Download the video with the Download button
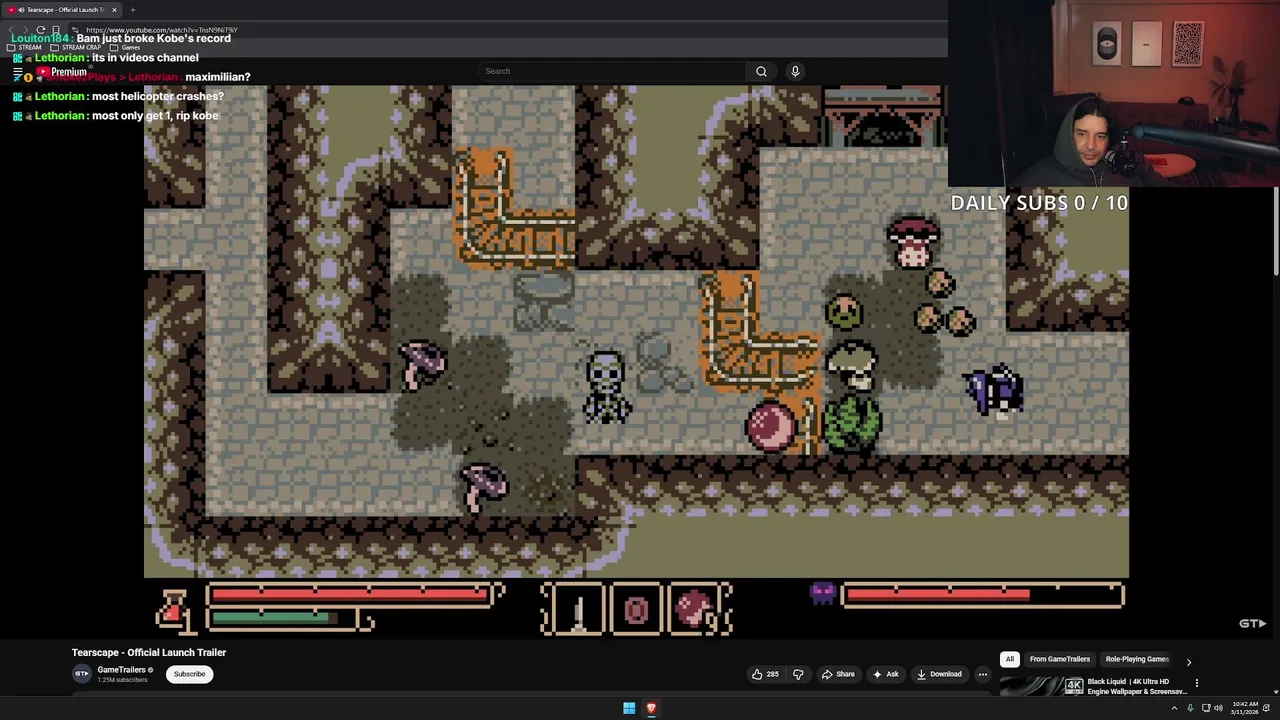Viewport: 1280px width, 720px height. [x=939, y=674]
